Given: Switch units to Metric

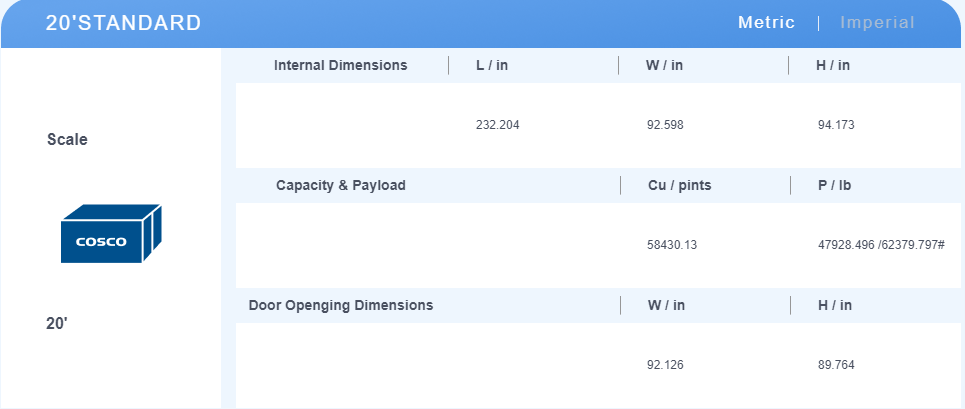Looking at the screenshot, I should pyautogui.click(x=766, y=23).
